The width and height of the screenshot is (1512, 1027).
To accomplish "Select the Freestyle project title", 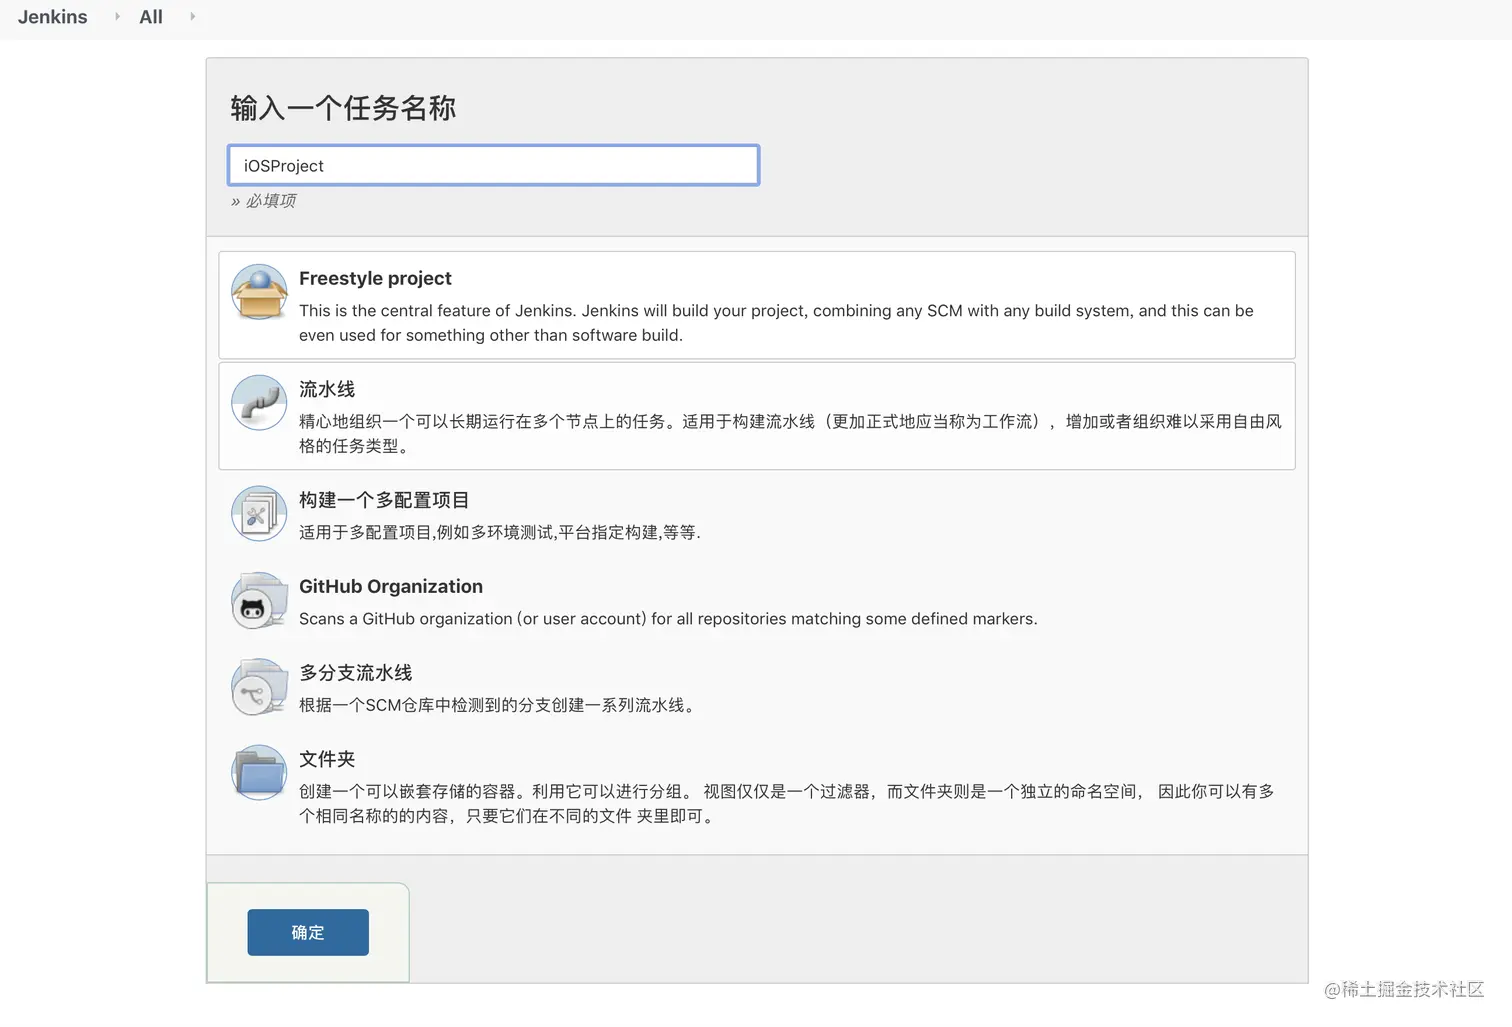I will point(375,278).
